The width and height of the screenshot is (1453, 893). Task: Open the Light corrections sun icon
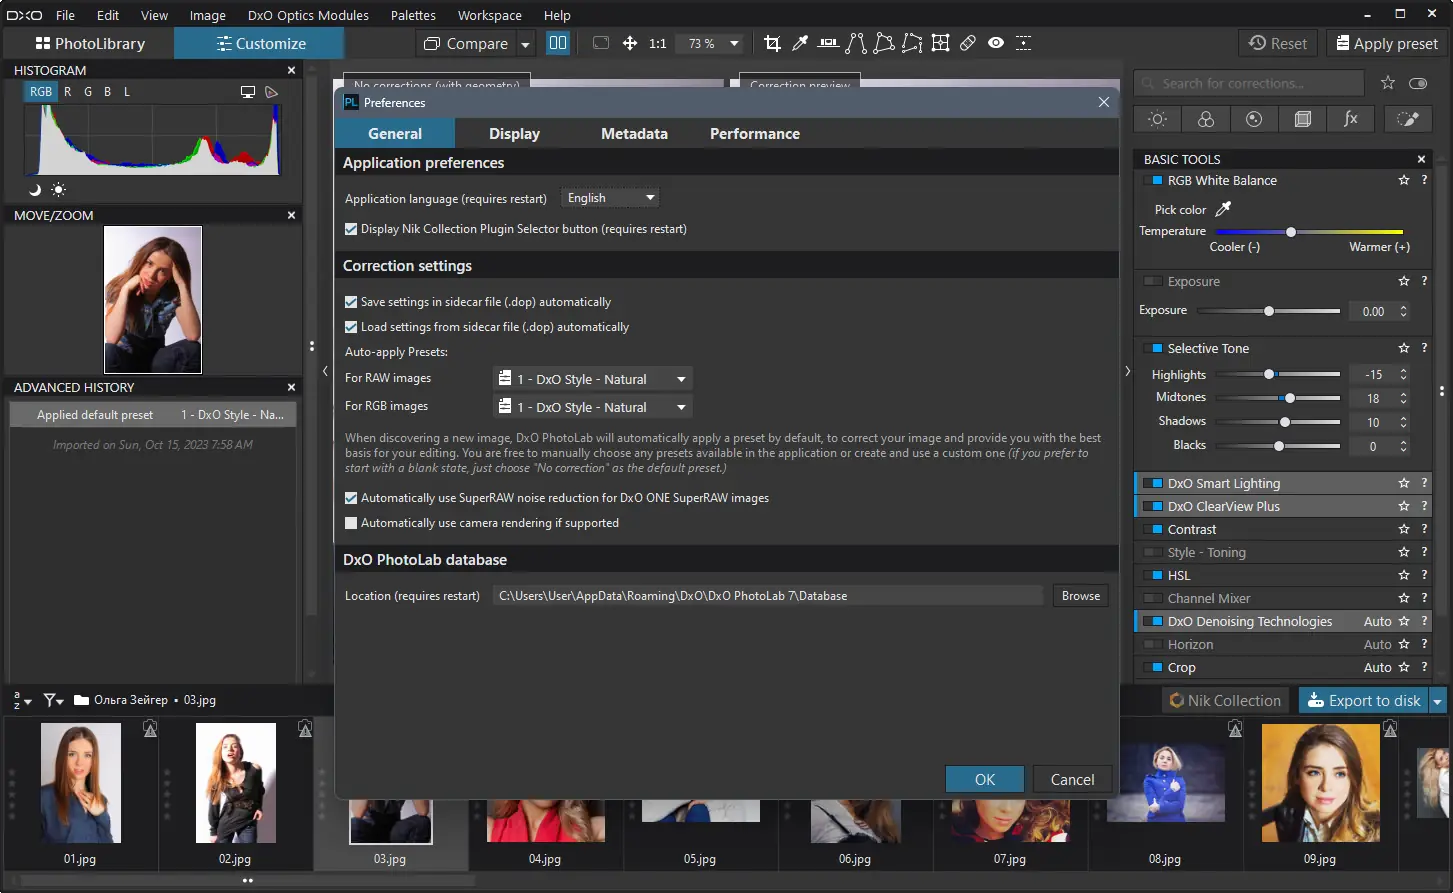(x=1157, y=119)
